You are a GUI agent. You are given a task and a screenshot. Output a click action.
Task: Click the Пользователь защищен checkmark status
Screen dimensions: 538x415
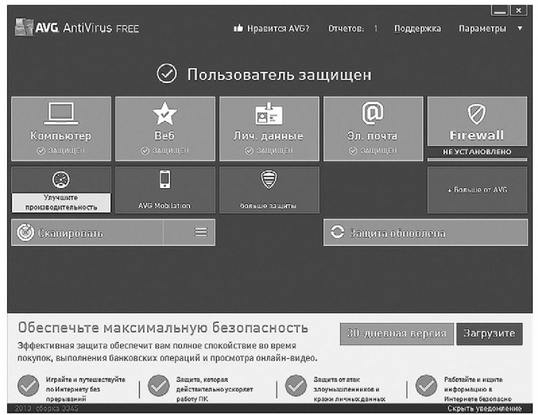click(167, 74)
